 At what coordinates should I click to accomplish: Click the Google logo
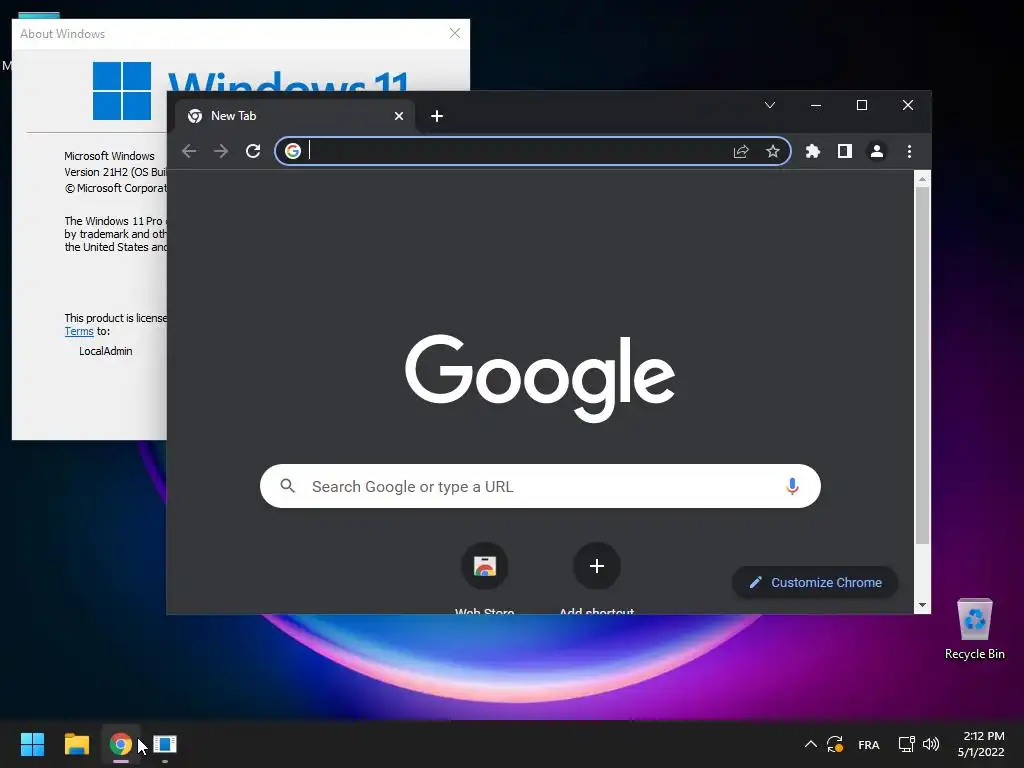pos(540,377)
